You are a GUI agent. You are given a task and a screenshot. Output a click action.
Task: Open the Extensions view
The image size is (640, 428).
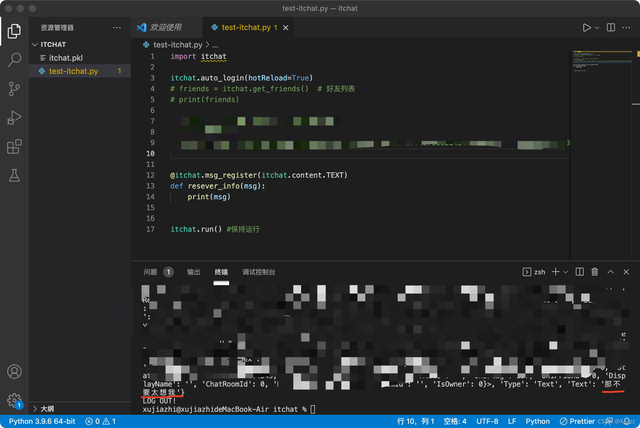[x=14, y=147]
